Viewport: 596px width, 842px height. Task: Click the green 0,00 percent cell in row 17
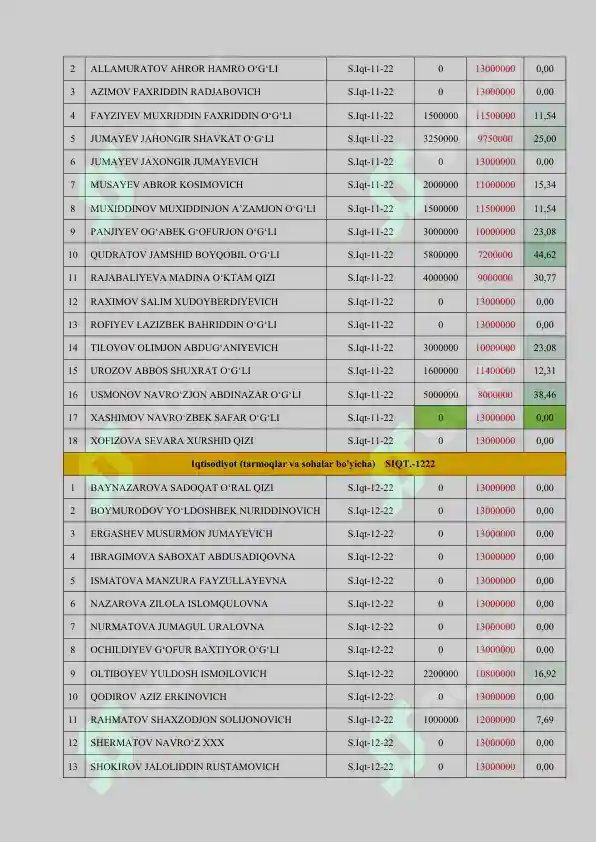point(544,418)
